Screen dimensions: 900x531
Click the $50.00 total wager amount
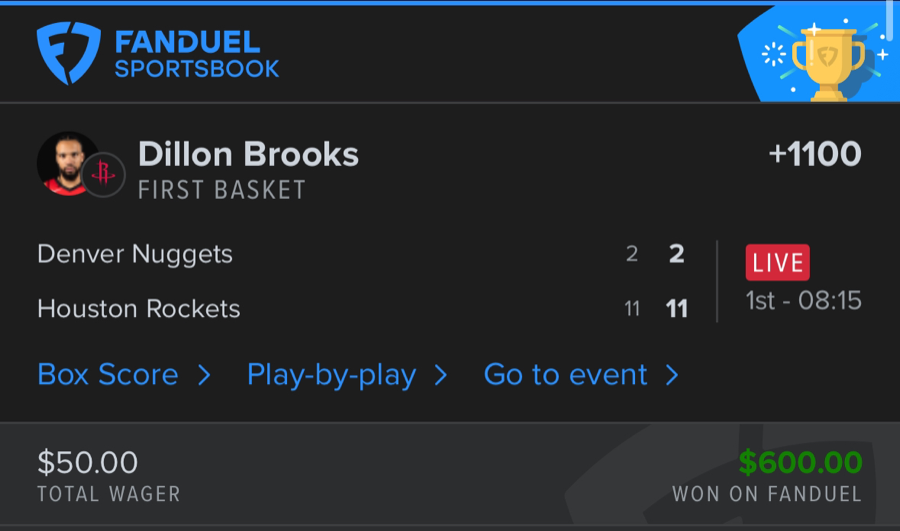[88, 463]
